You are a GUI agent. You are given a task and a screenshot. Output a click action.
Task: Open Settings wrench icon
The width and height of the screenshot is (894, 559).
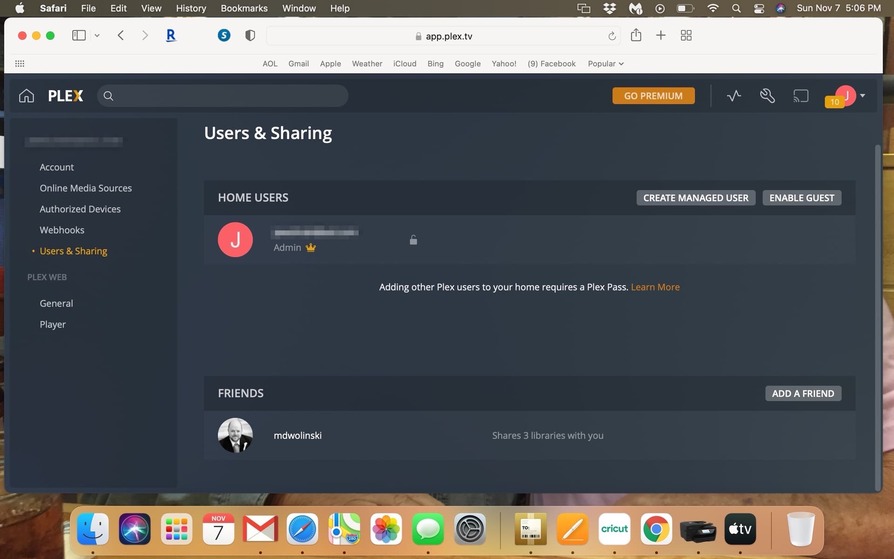point(767,96)
